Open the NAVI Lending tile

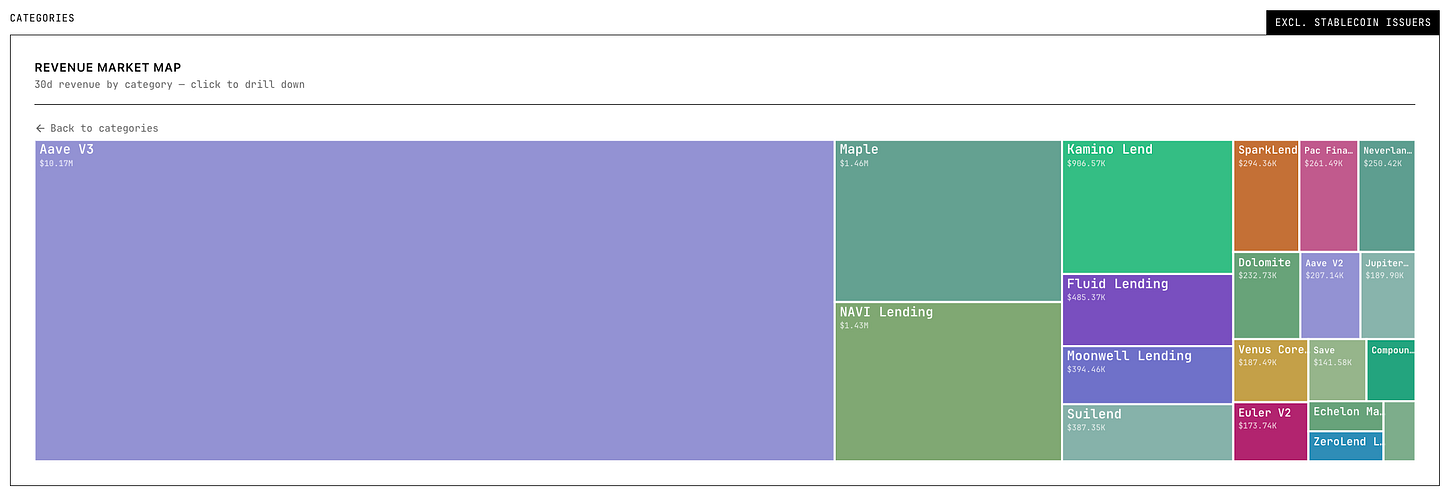[947, 381]
